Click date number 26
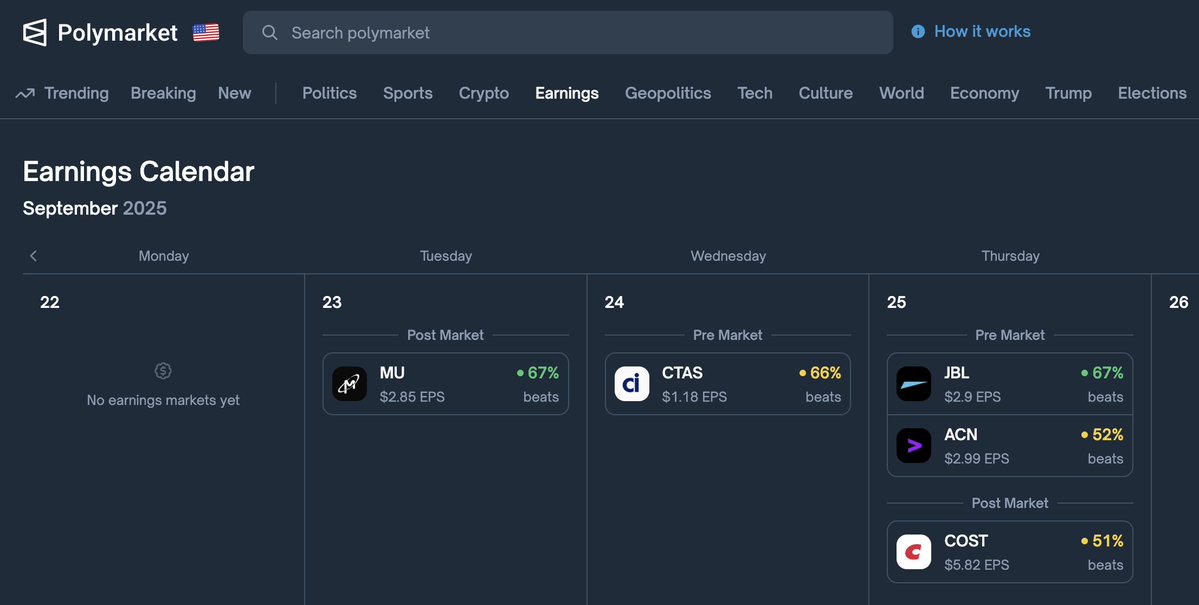 pyautogui.click(x=1178, y=302)
